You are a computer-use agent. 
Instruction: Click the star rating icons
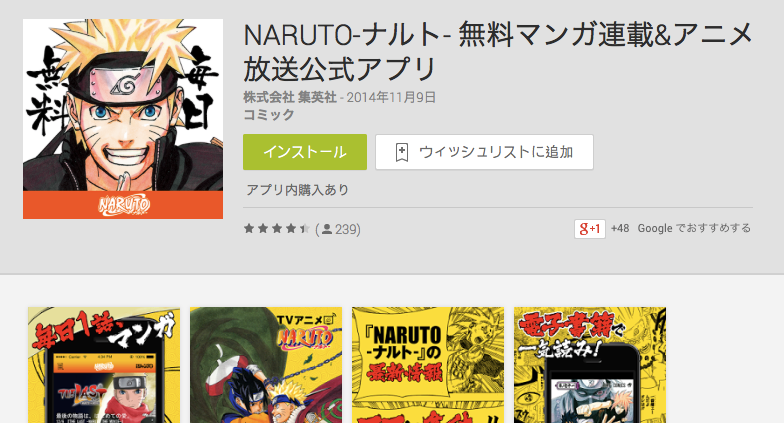point(277,229)
